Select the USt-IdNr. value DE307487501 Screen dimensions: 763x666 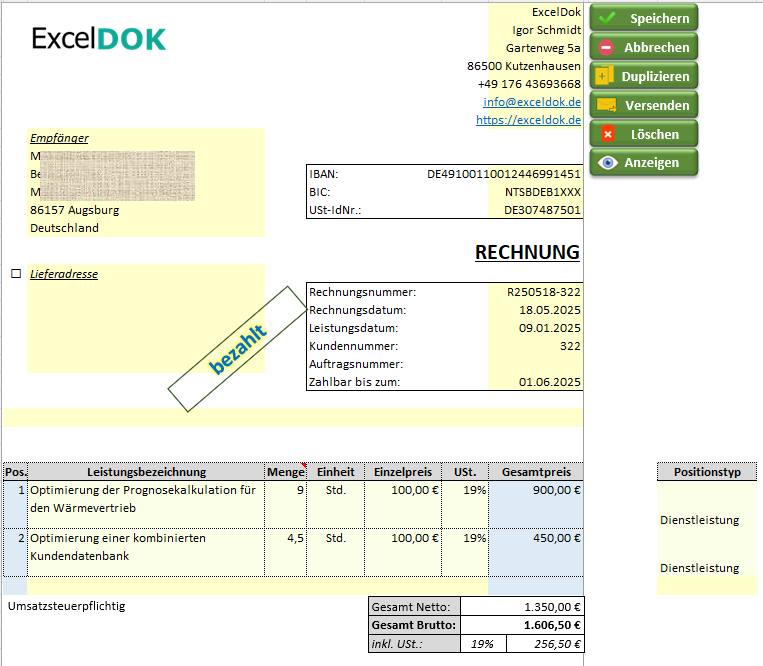[x=542, y=210]
